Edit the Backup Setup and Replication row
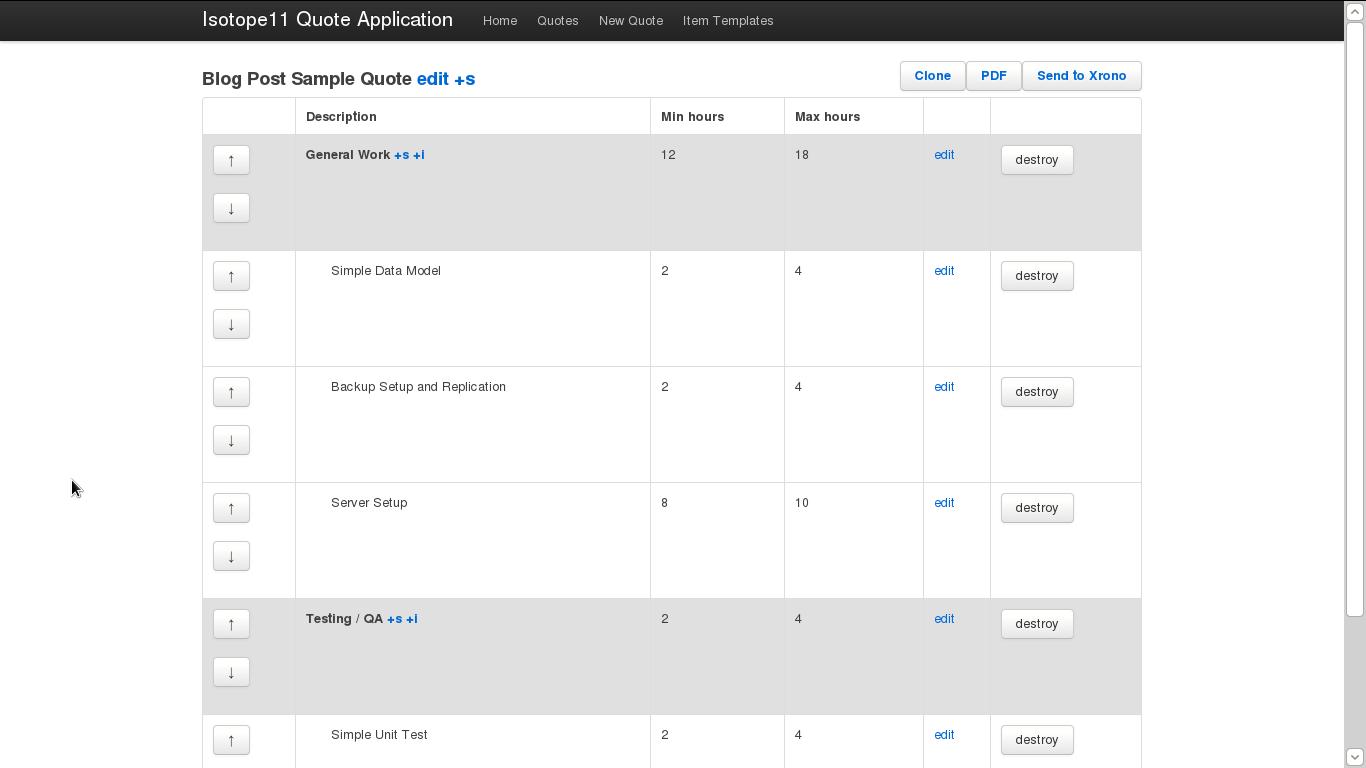Screen dimensions: 1366x768 [944, 387]
